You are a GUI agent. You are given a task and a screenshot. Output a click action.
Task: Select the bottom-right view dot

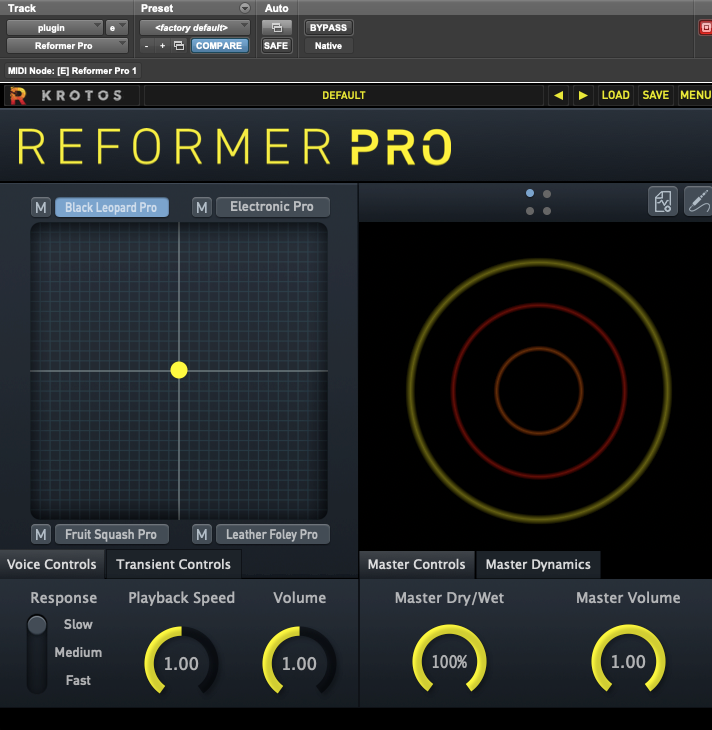[547, 211]
